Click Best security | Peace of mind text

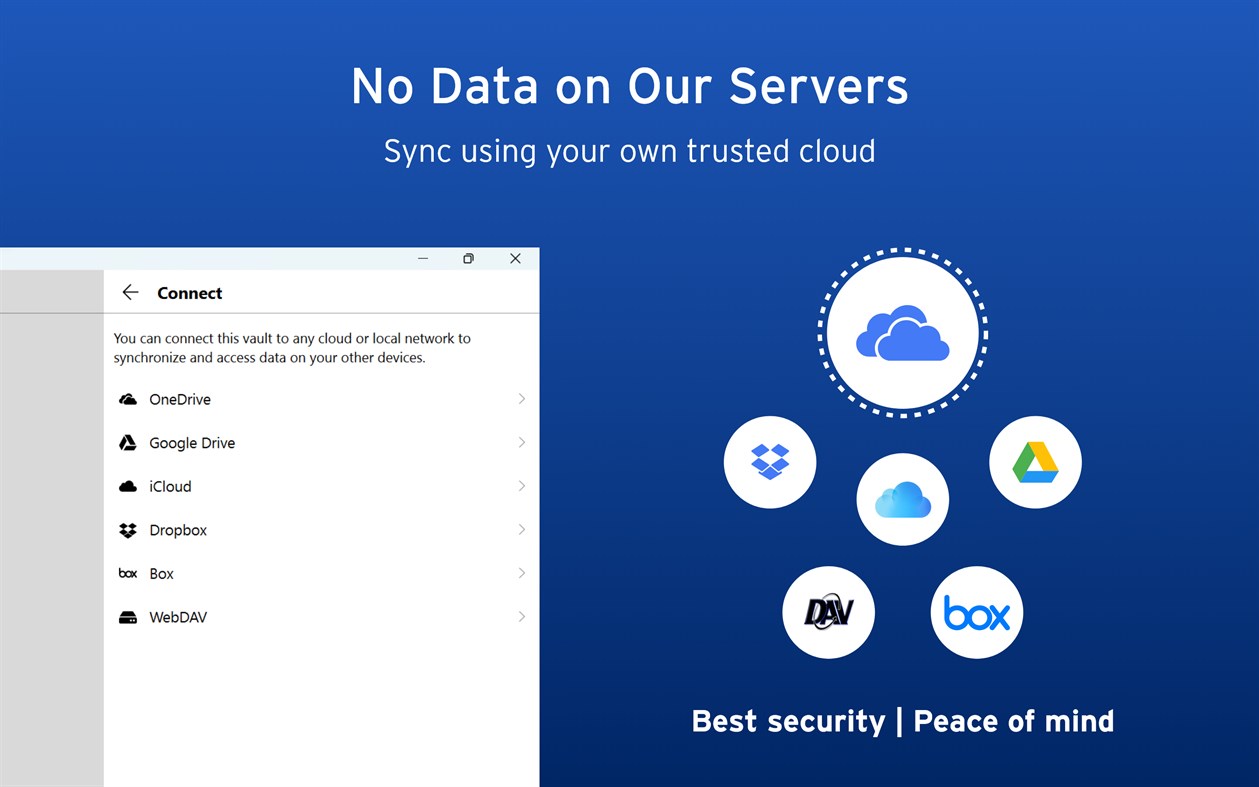pyautogui.click(x=903, y=721)
